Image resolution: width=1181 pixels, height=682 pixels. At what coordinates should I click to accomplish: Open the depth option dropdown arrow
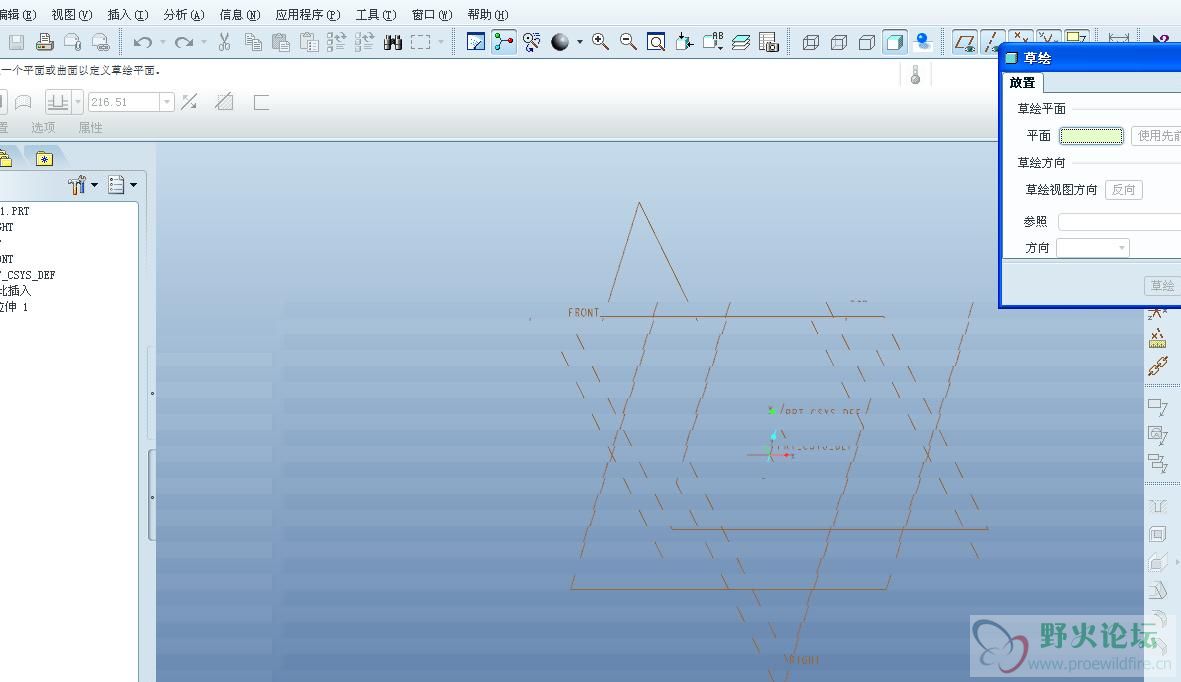[78, 102]
